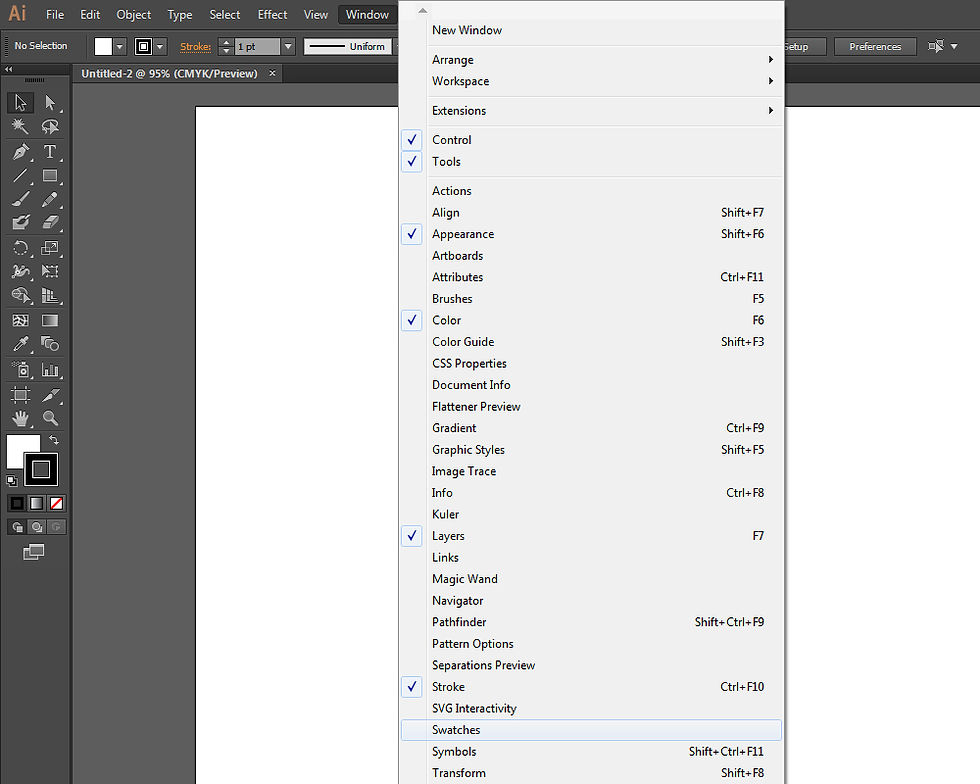Choose Swatches from Window menu
Viewport: 980px width, 784px height.
coord(591,730)
